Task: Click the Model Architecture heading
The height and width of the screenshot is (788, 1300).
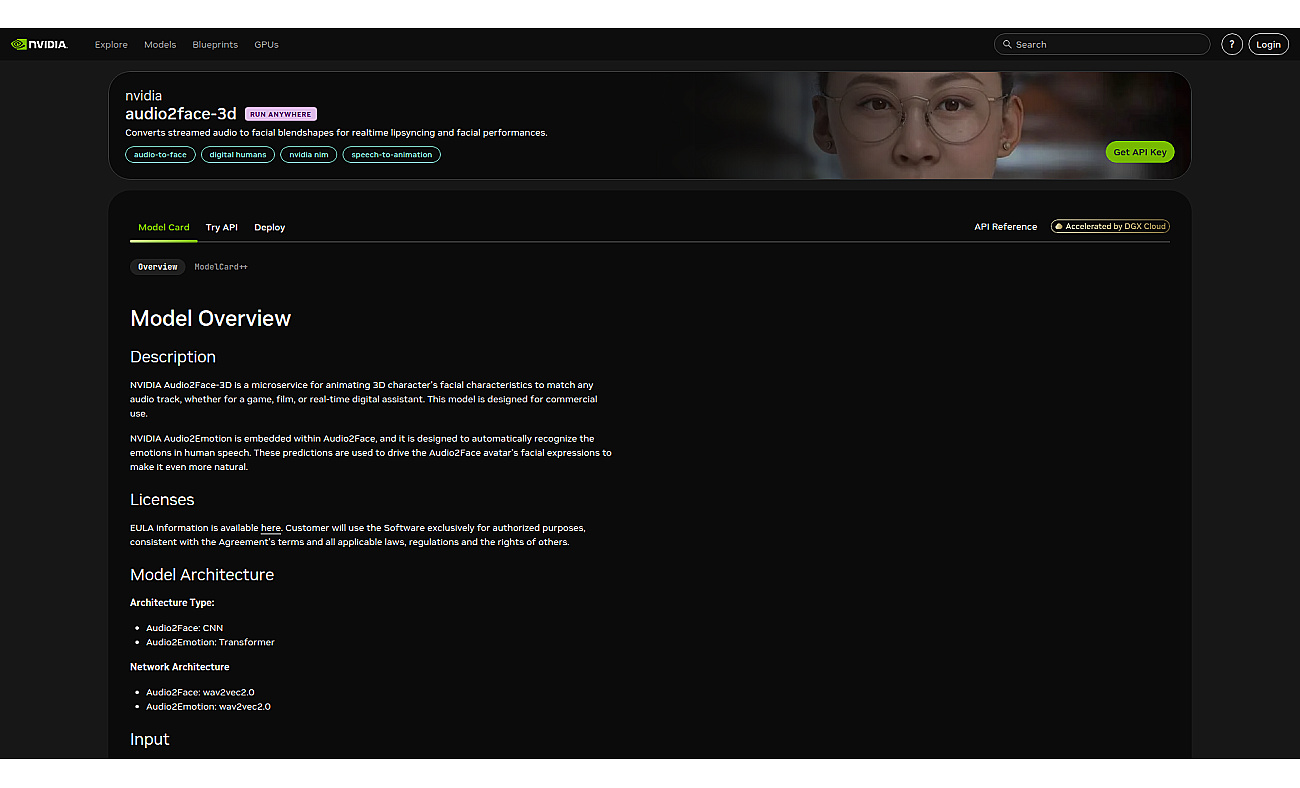Action: pos(202,575)
